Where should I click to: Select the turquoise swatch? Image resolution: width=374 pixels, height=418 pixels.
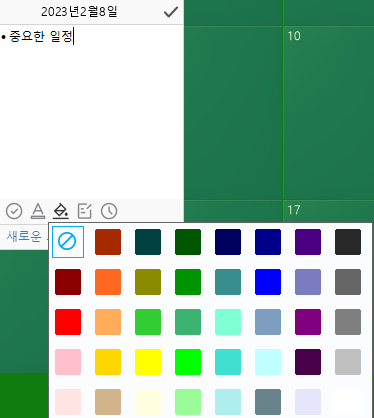click(228, 362)
